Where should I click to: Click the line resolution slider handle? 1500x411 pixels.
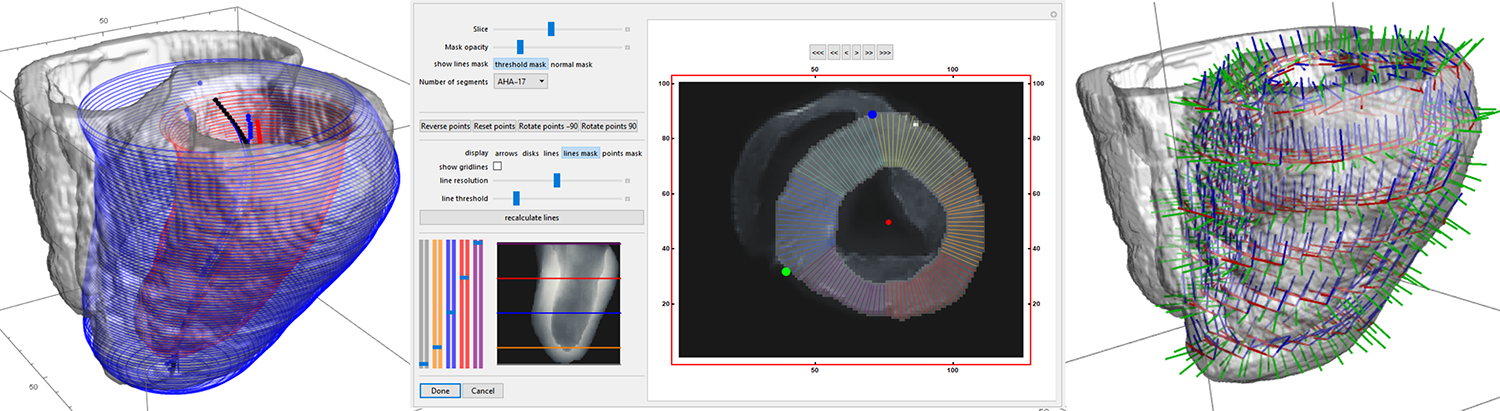[557, 181]
